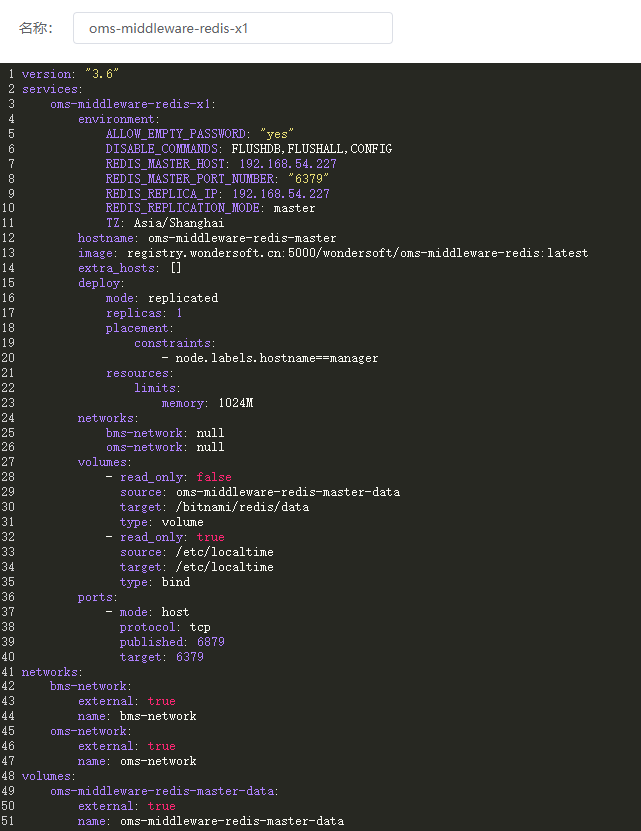Click the node.labels.hostname==manager constraint

point(276,358)
